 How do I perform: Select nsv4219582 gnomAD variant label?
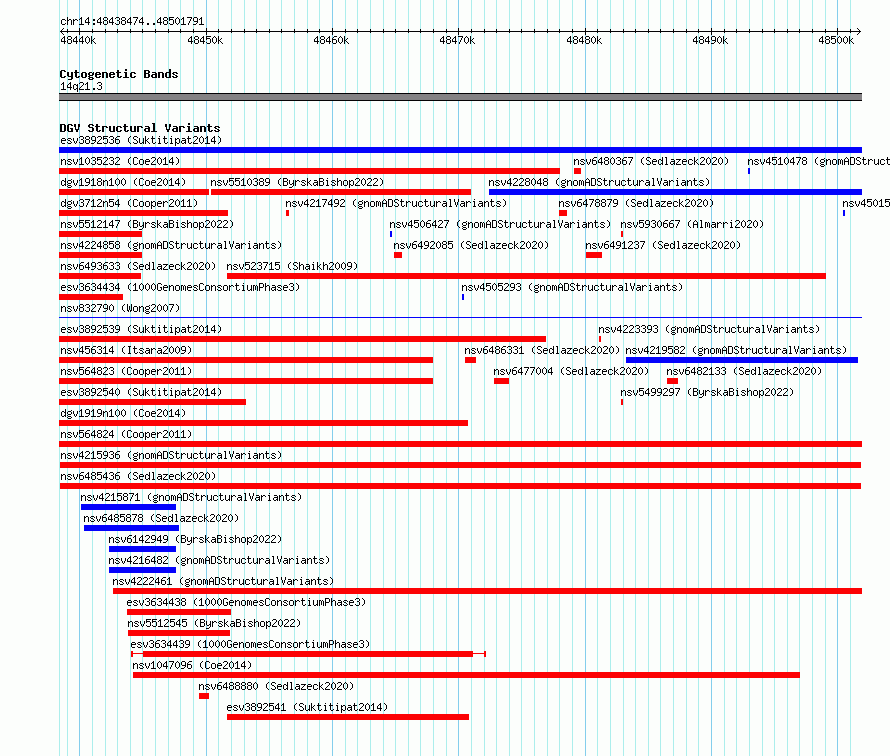736,350
